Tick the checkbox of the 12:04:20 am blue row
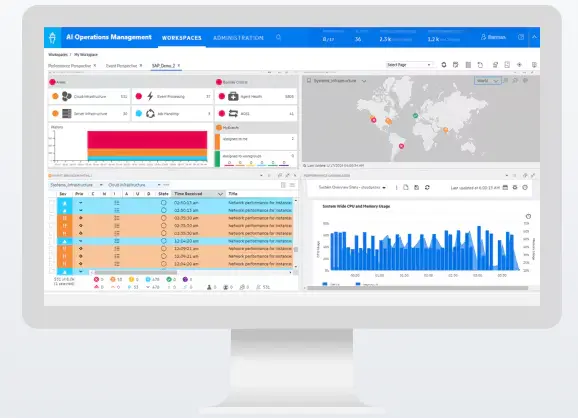 pyautogui.click(x=52, y=241)
